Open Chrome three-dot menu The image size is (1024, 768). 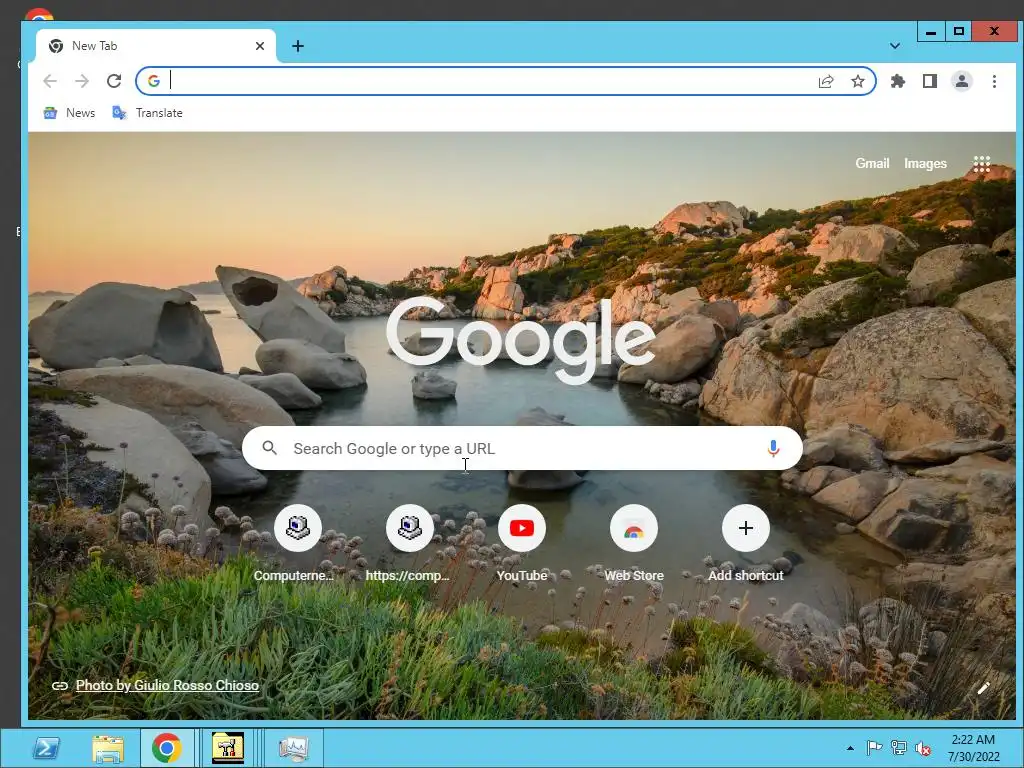(x=994, y=81)
